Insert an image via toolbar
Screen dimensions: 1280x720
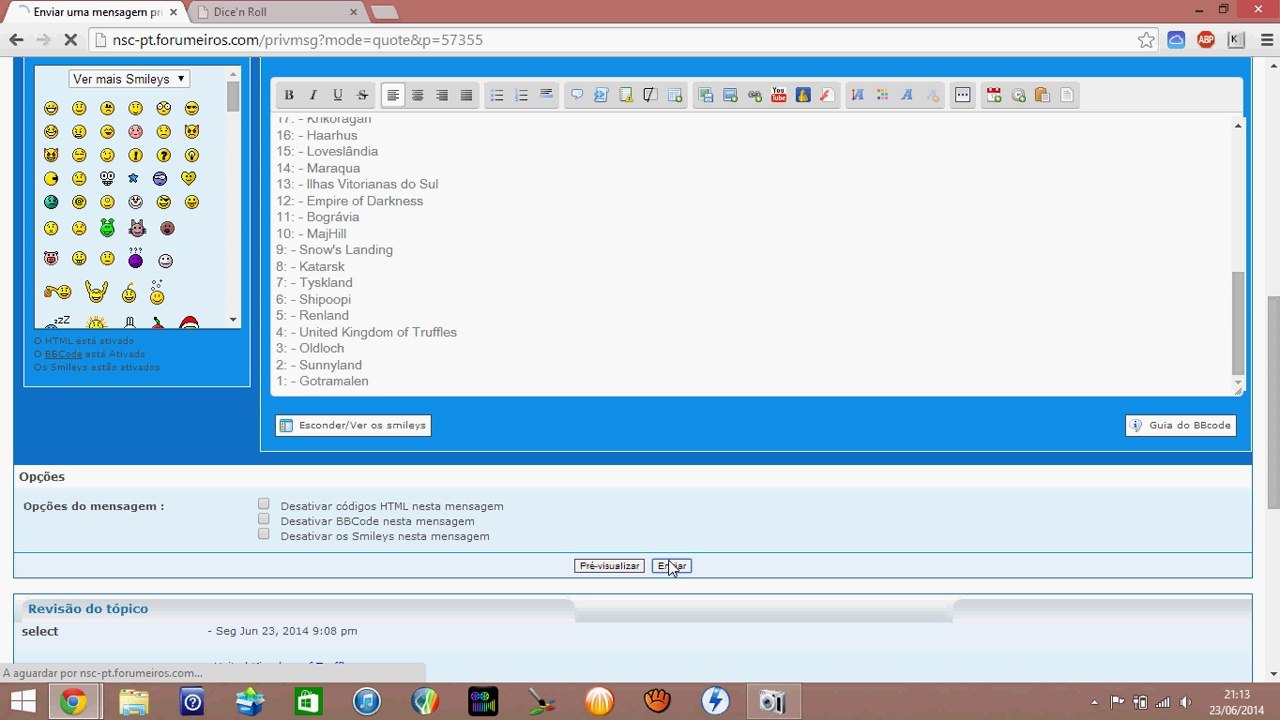pos(730,95)
